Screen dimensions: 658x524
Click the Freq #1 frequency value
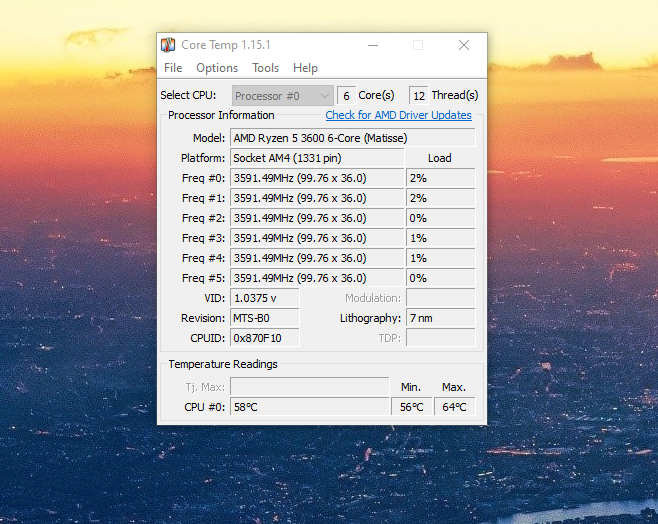tap(317, 198)
